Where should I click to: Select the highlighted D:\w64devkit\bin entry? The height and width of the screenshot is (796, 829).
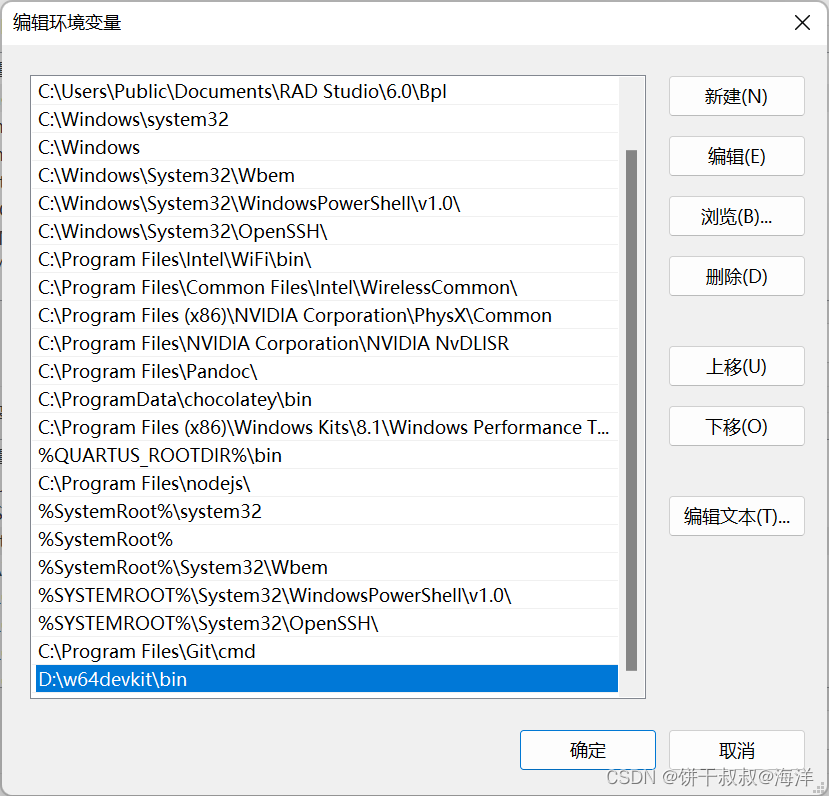click(327, 679)
